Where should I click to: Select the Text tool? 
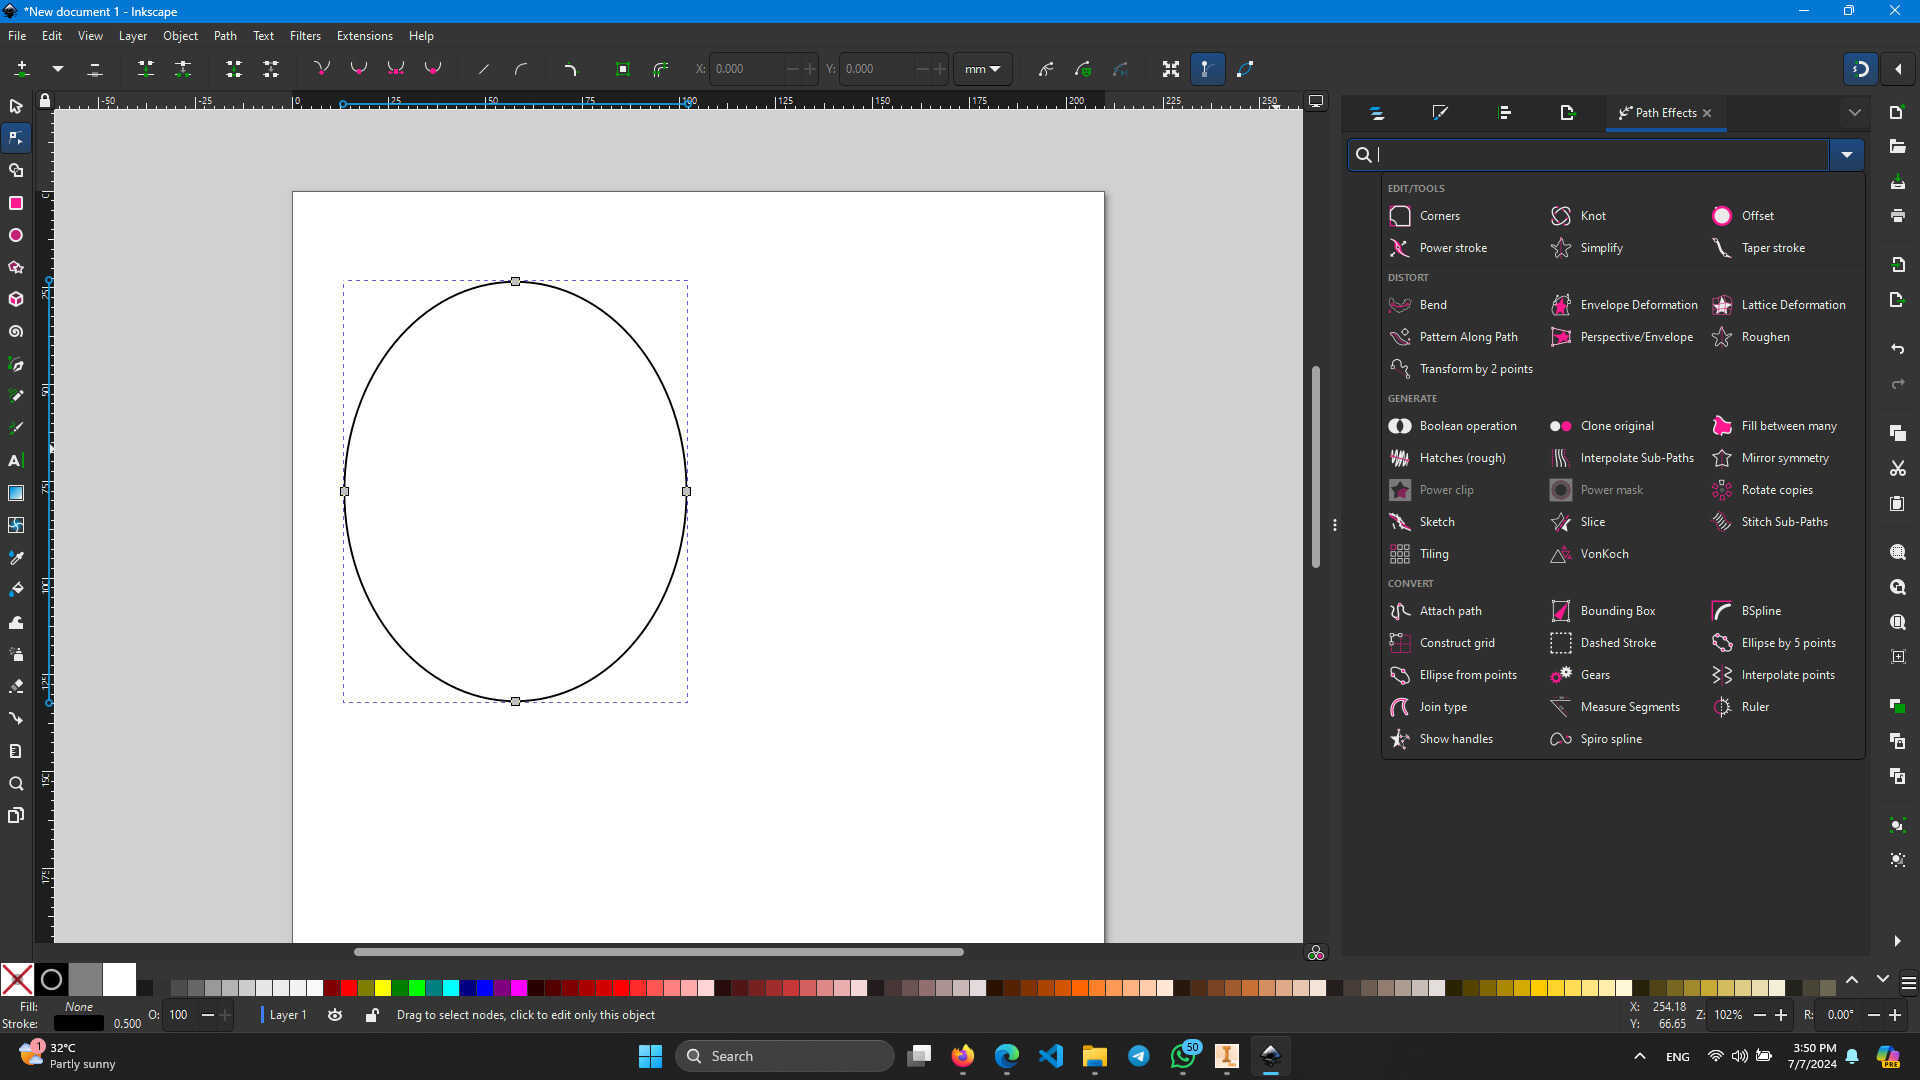(16, 460)
